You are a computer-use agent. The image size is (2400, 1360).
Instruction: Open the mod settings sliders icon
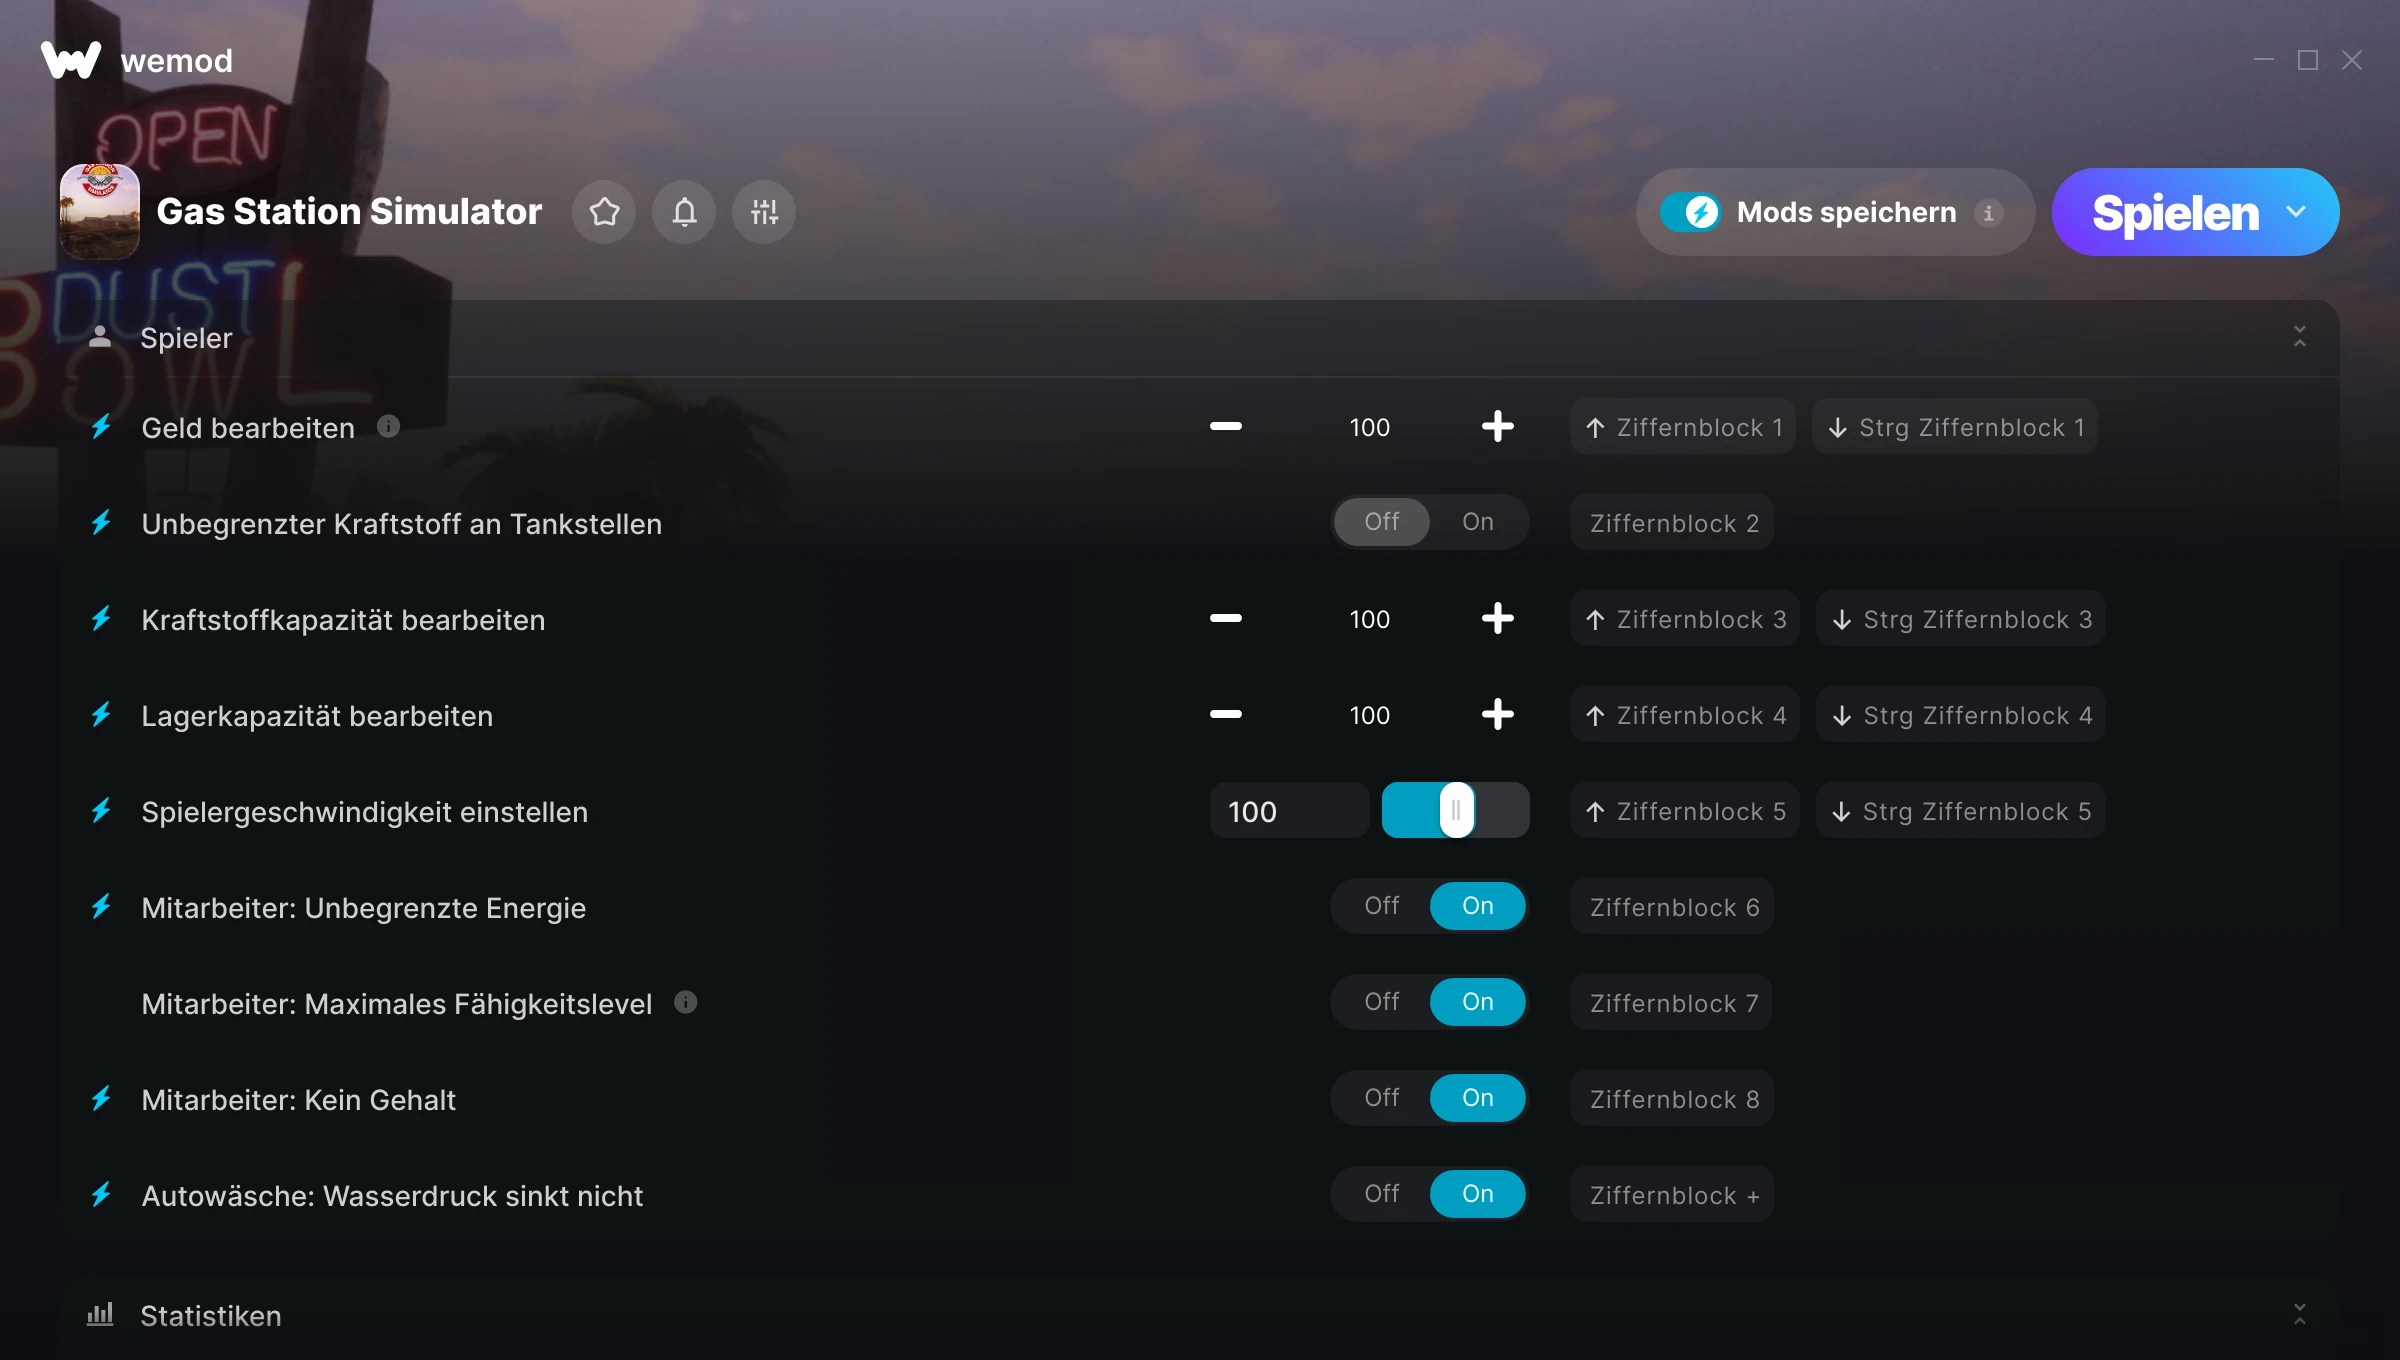[x=764, y=212]
